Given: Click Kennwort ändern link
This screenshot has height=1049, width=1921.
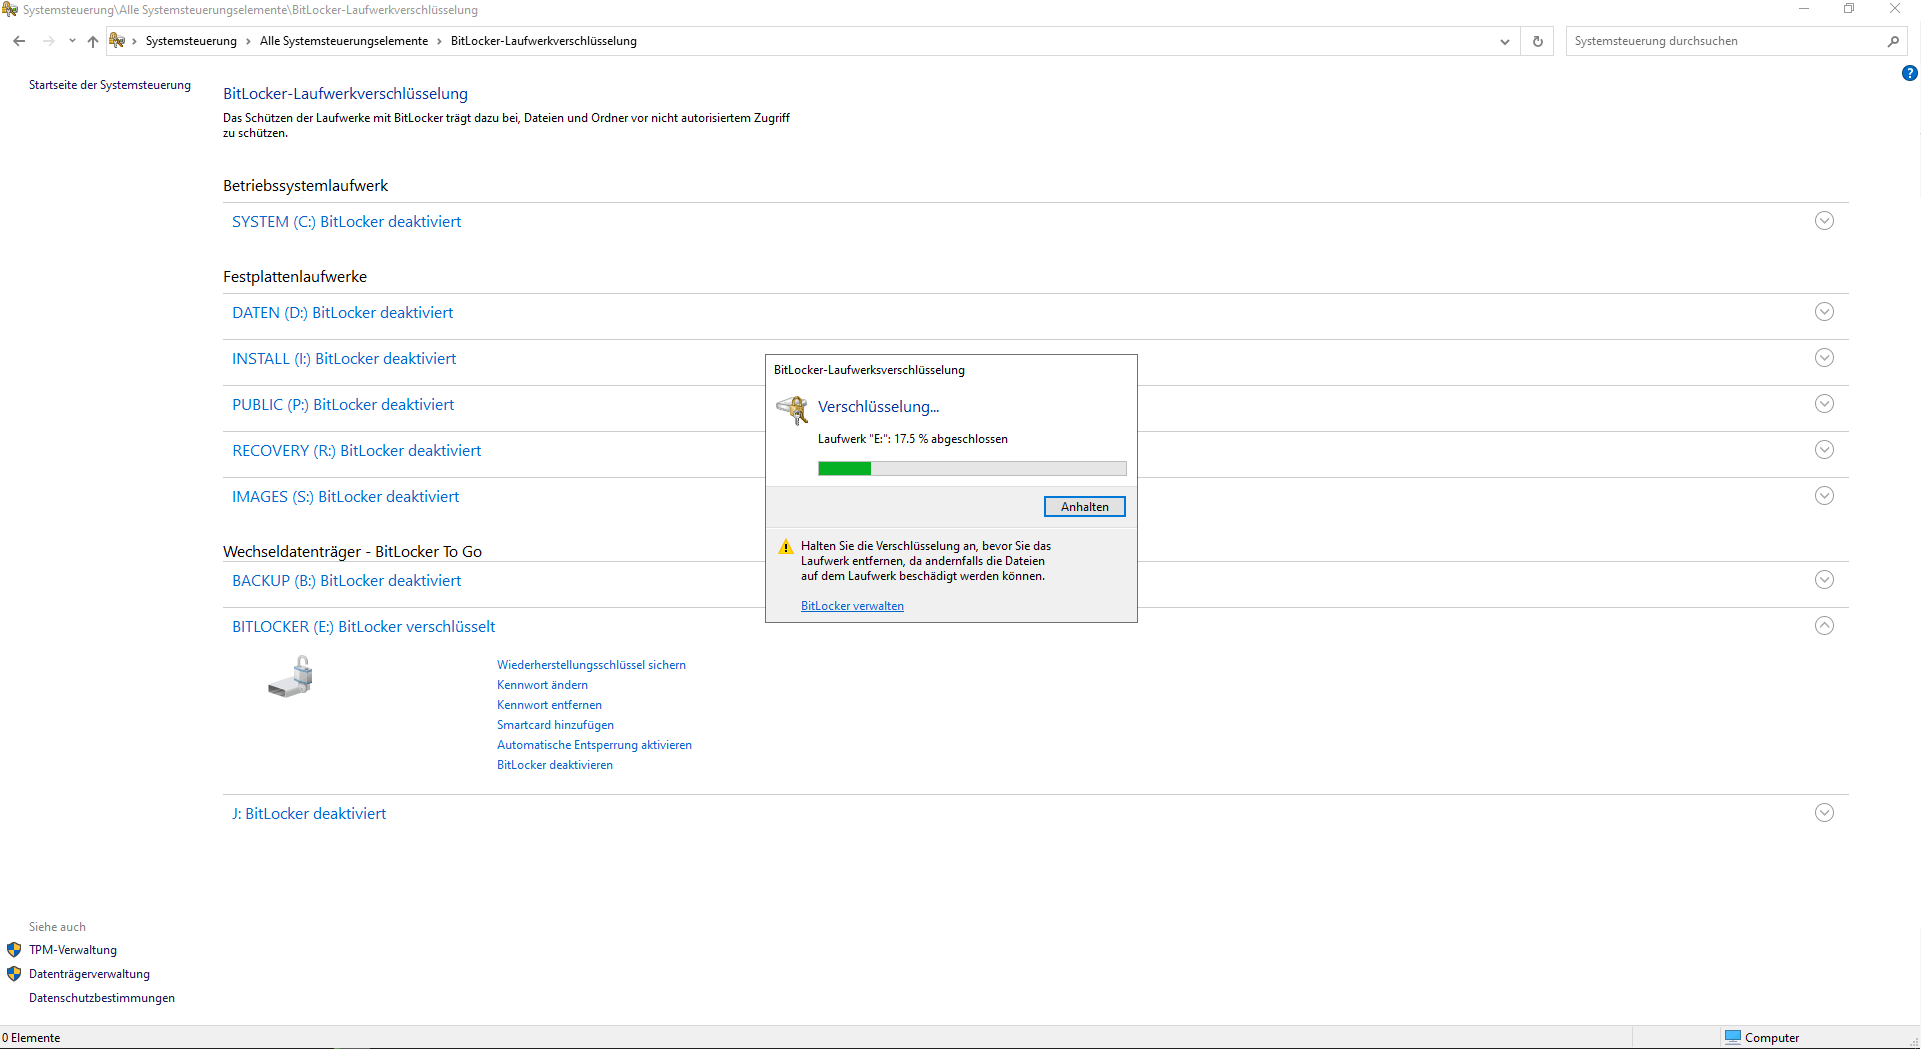Looking at the screenshot, I should click(542, 685).
